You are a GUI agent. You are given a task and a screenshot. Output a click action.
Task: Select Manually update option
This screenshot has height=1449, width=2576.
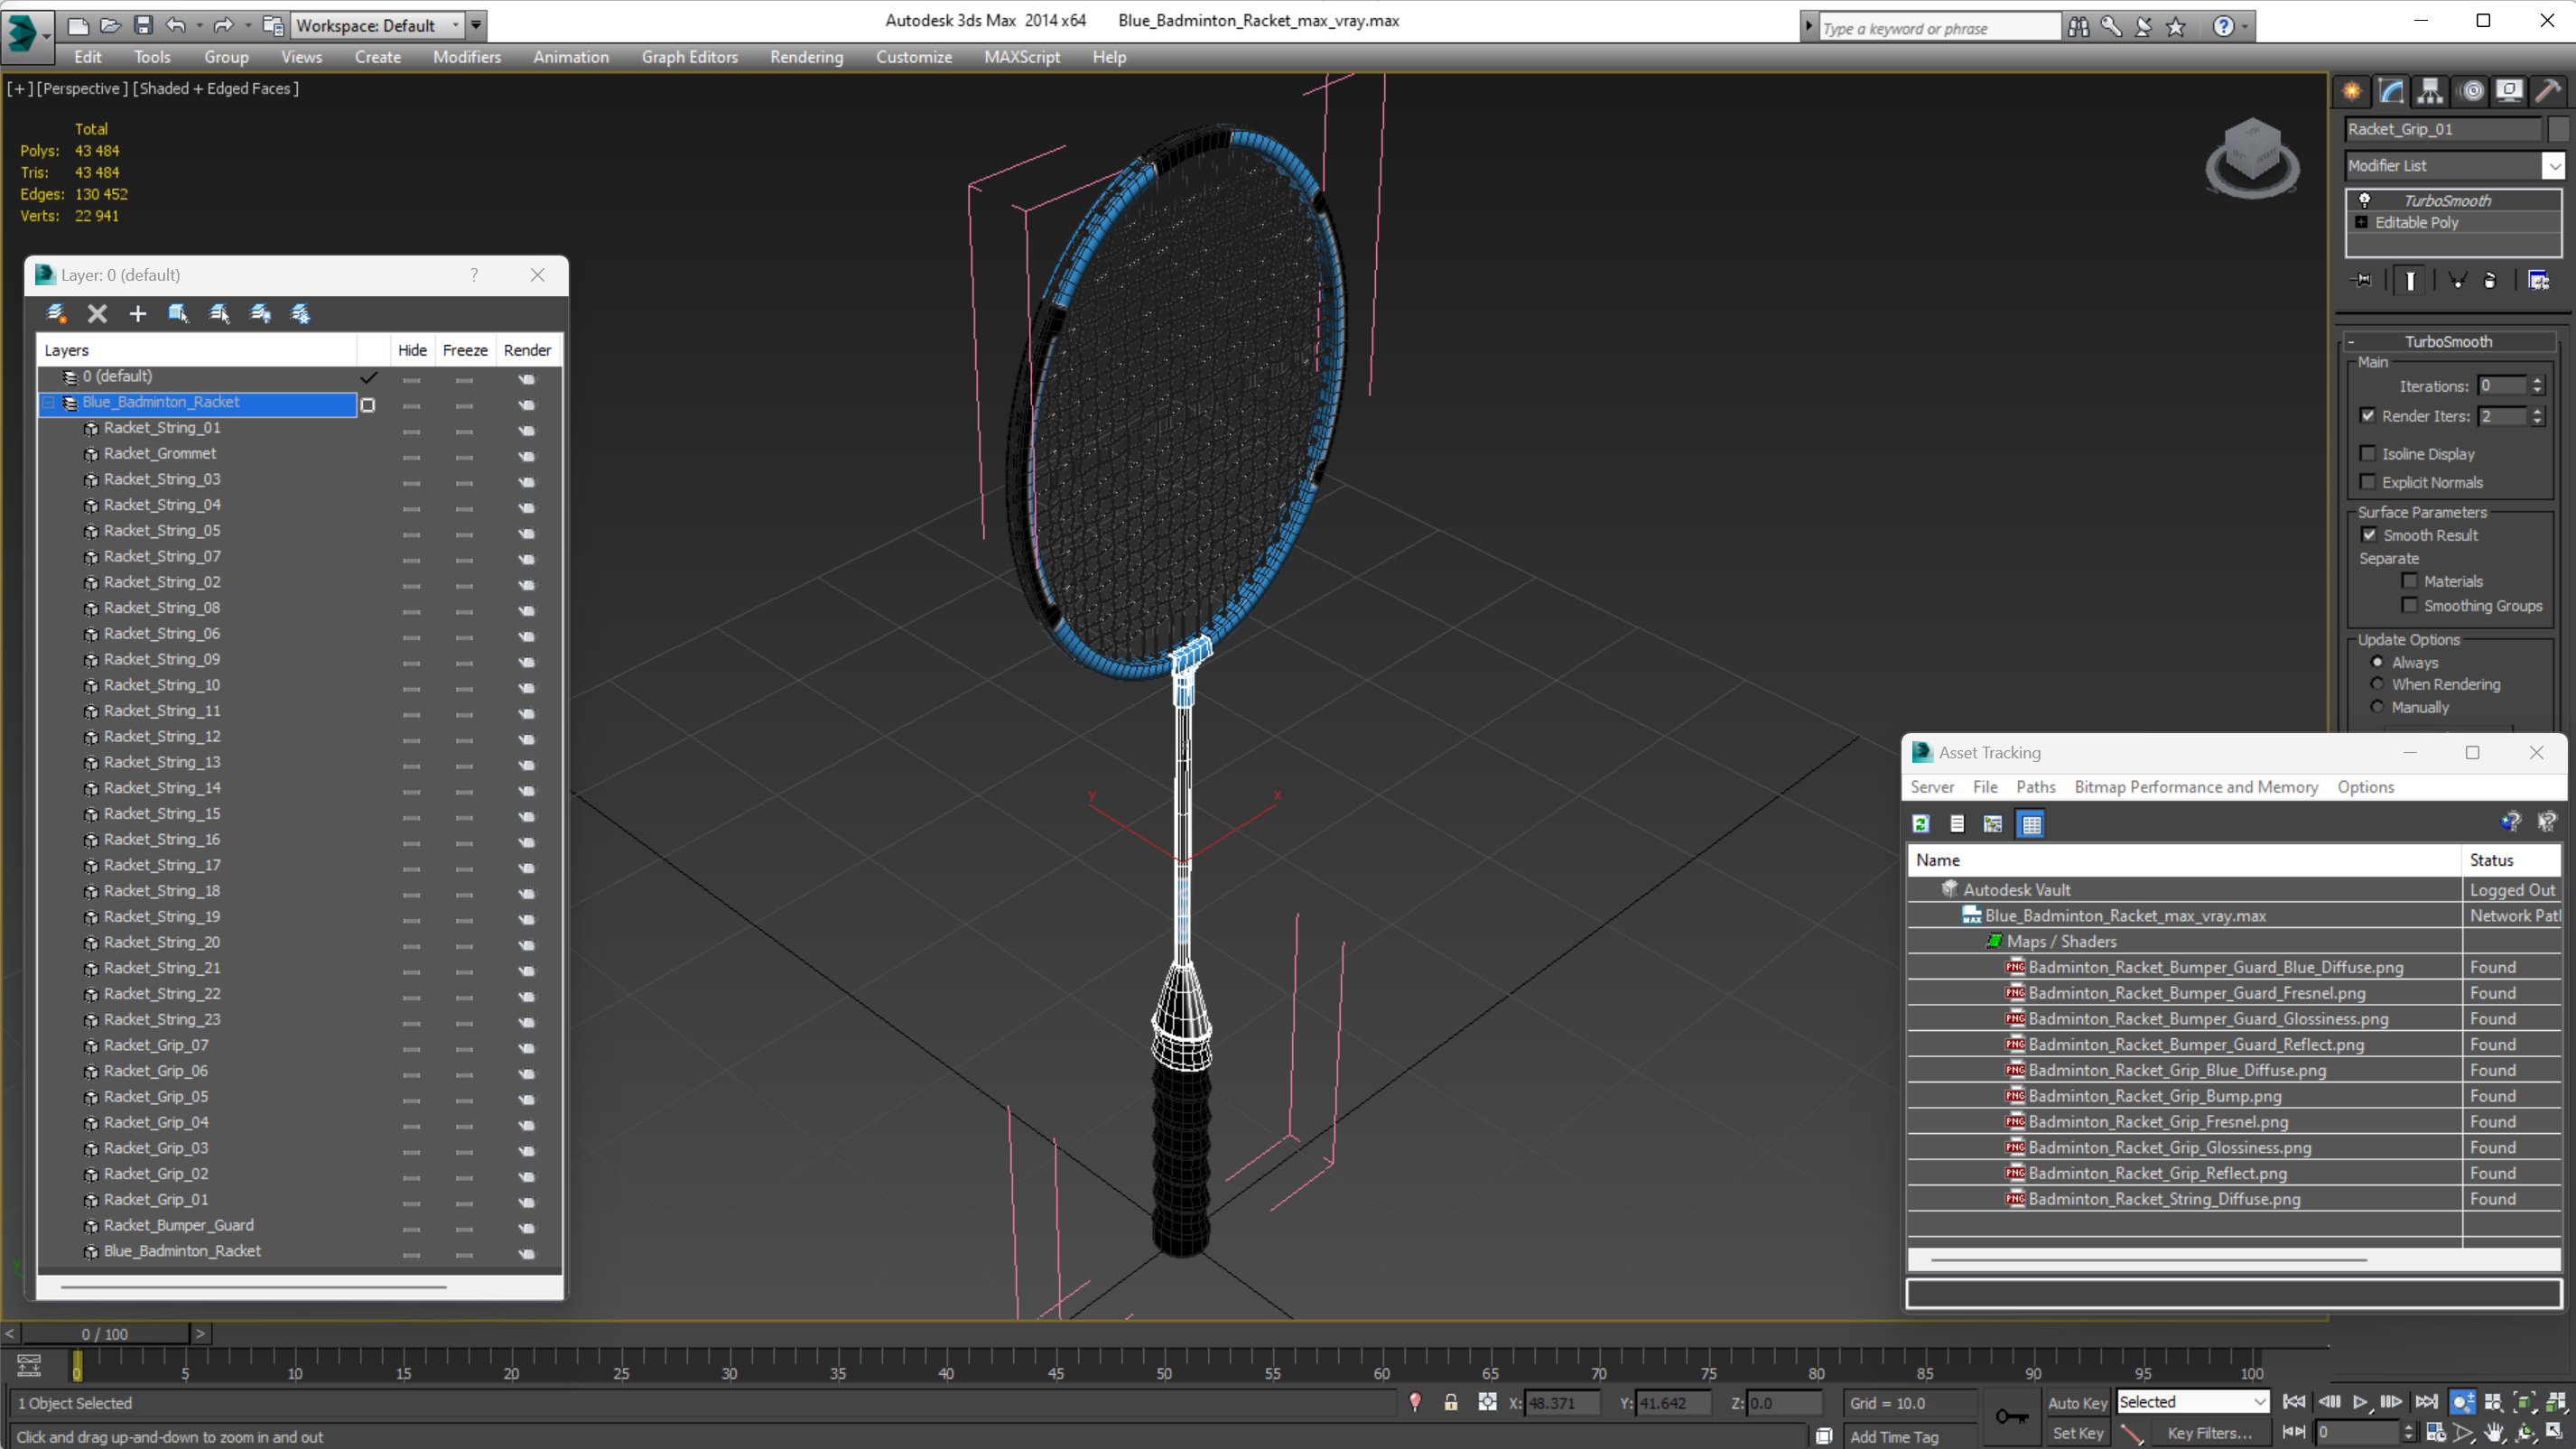(2377, 707)
